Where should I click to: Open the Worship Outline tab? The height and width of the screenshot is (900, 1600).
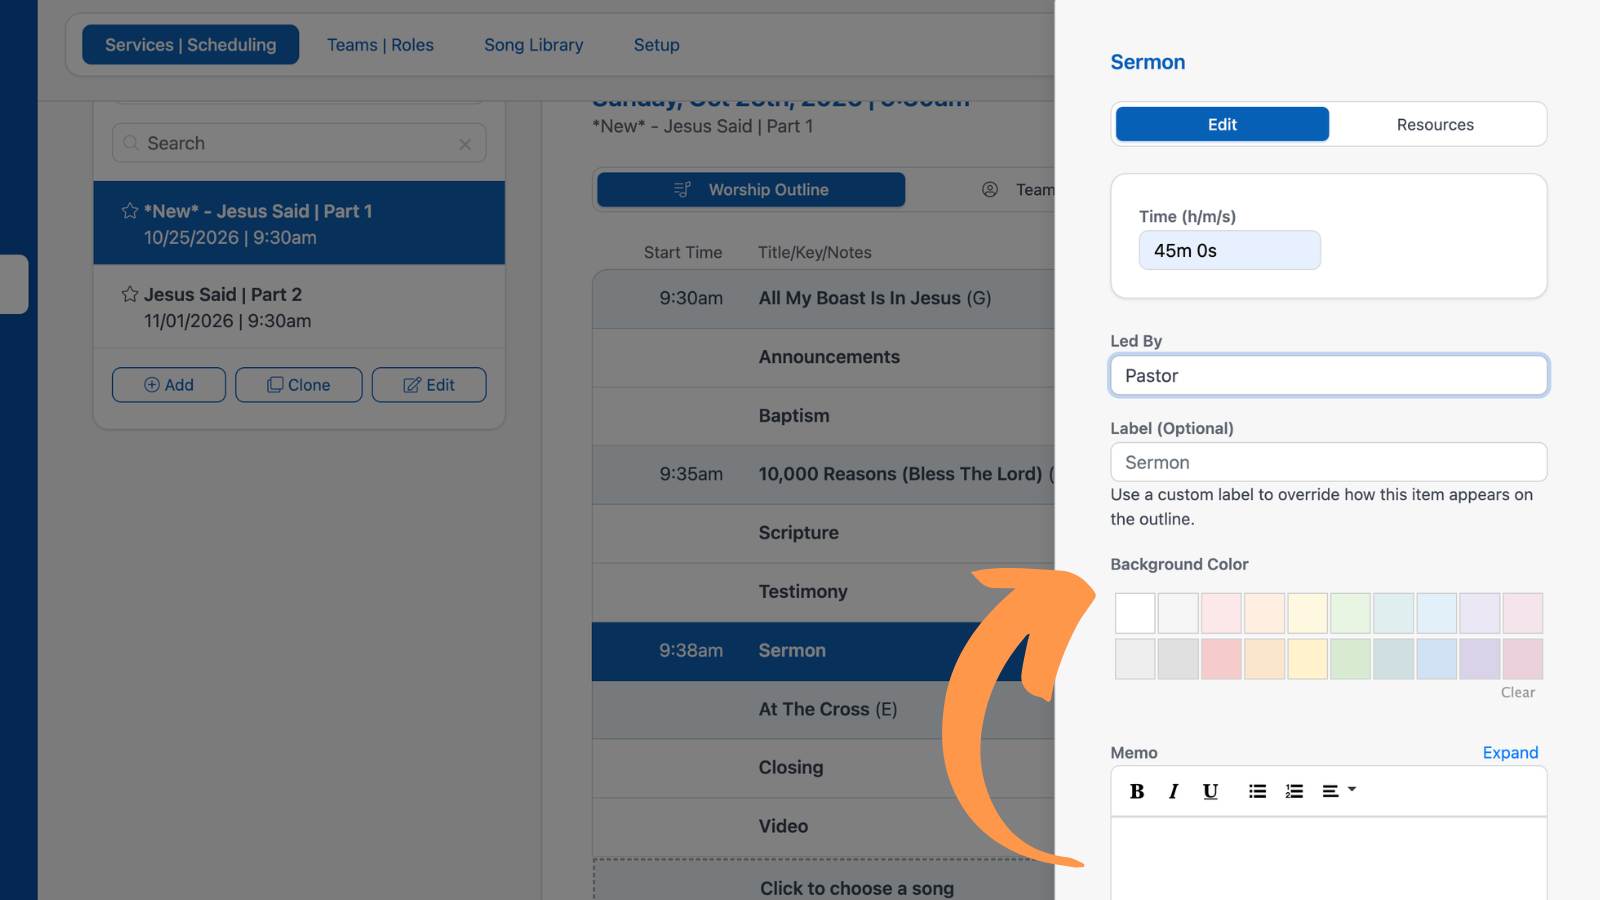[751, 190]
